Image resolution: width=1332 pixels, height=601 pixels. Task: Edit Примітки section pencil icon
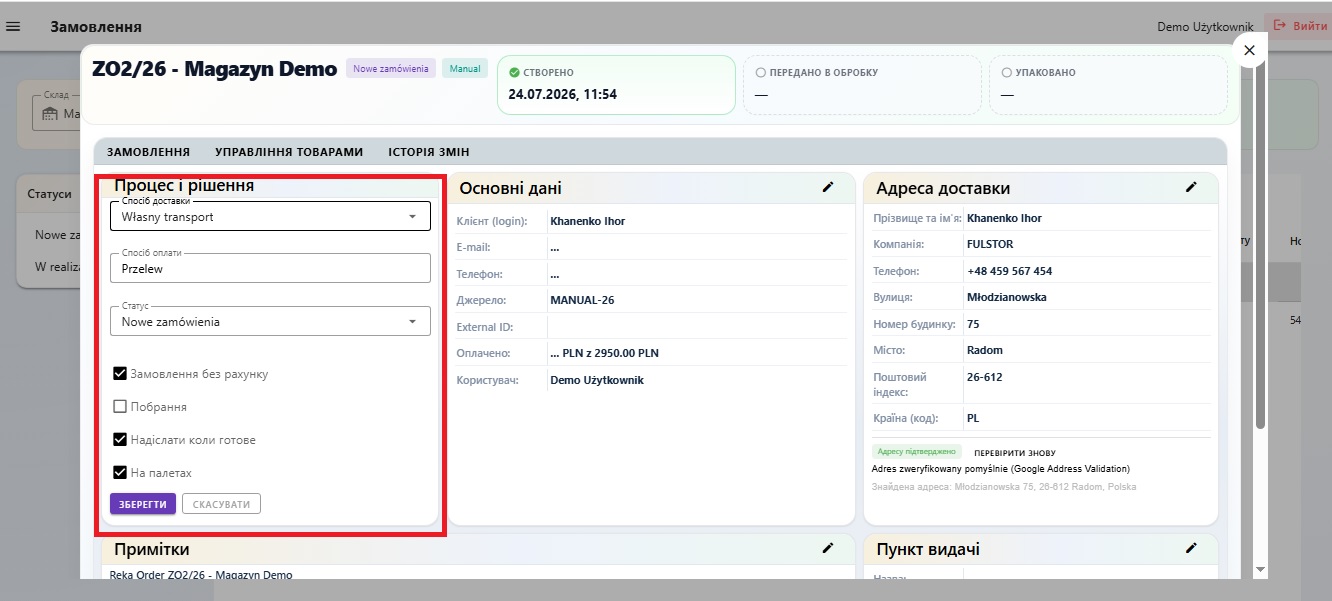828,548
